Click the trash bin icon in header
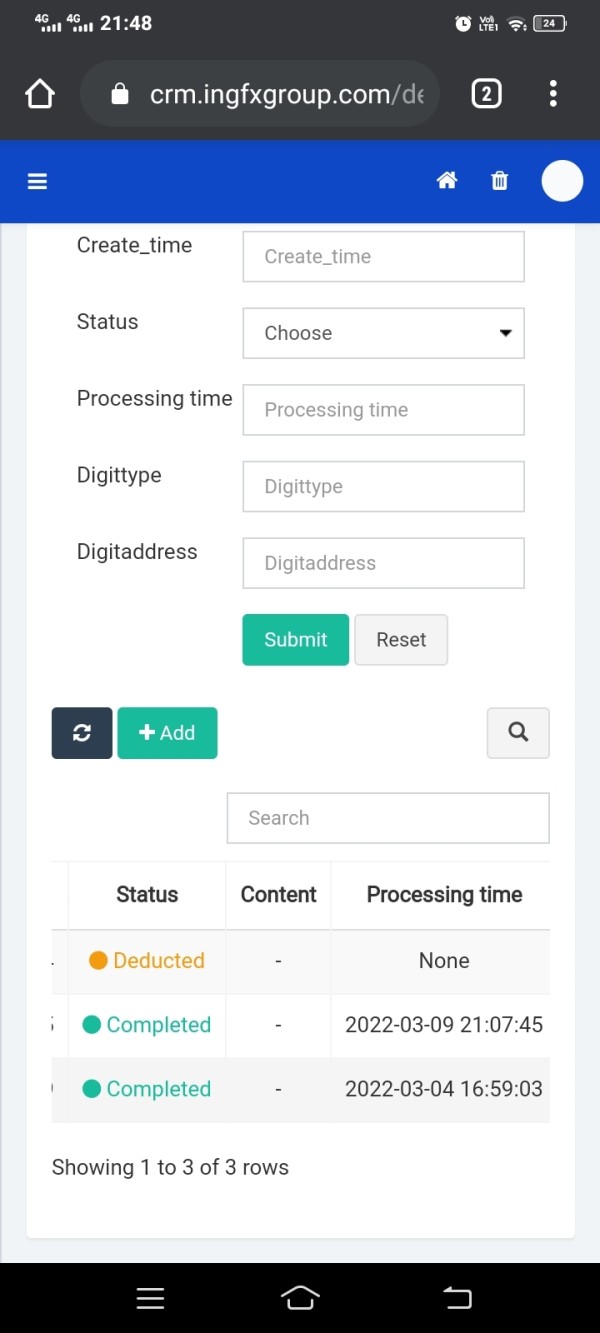 coord(499,181)
